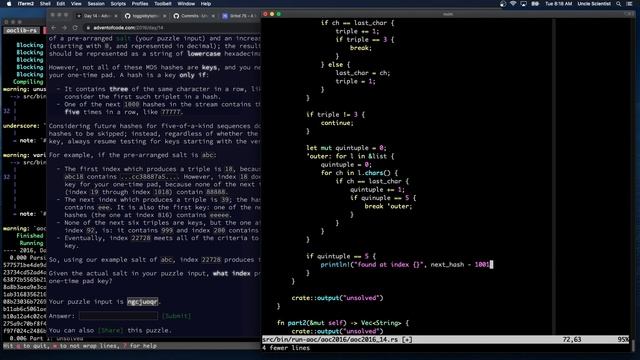Click the Answer input field
This screenshot has width=640, height=360.
[118, 316]
